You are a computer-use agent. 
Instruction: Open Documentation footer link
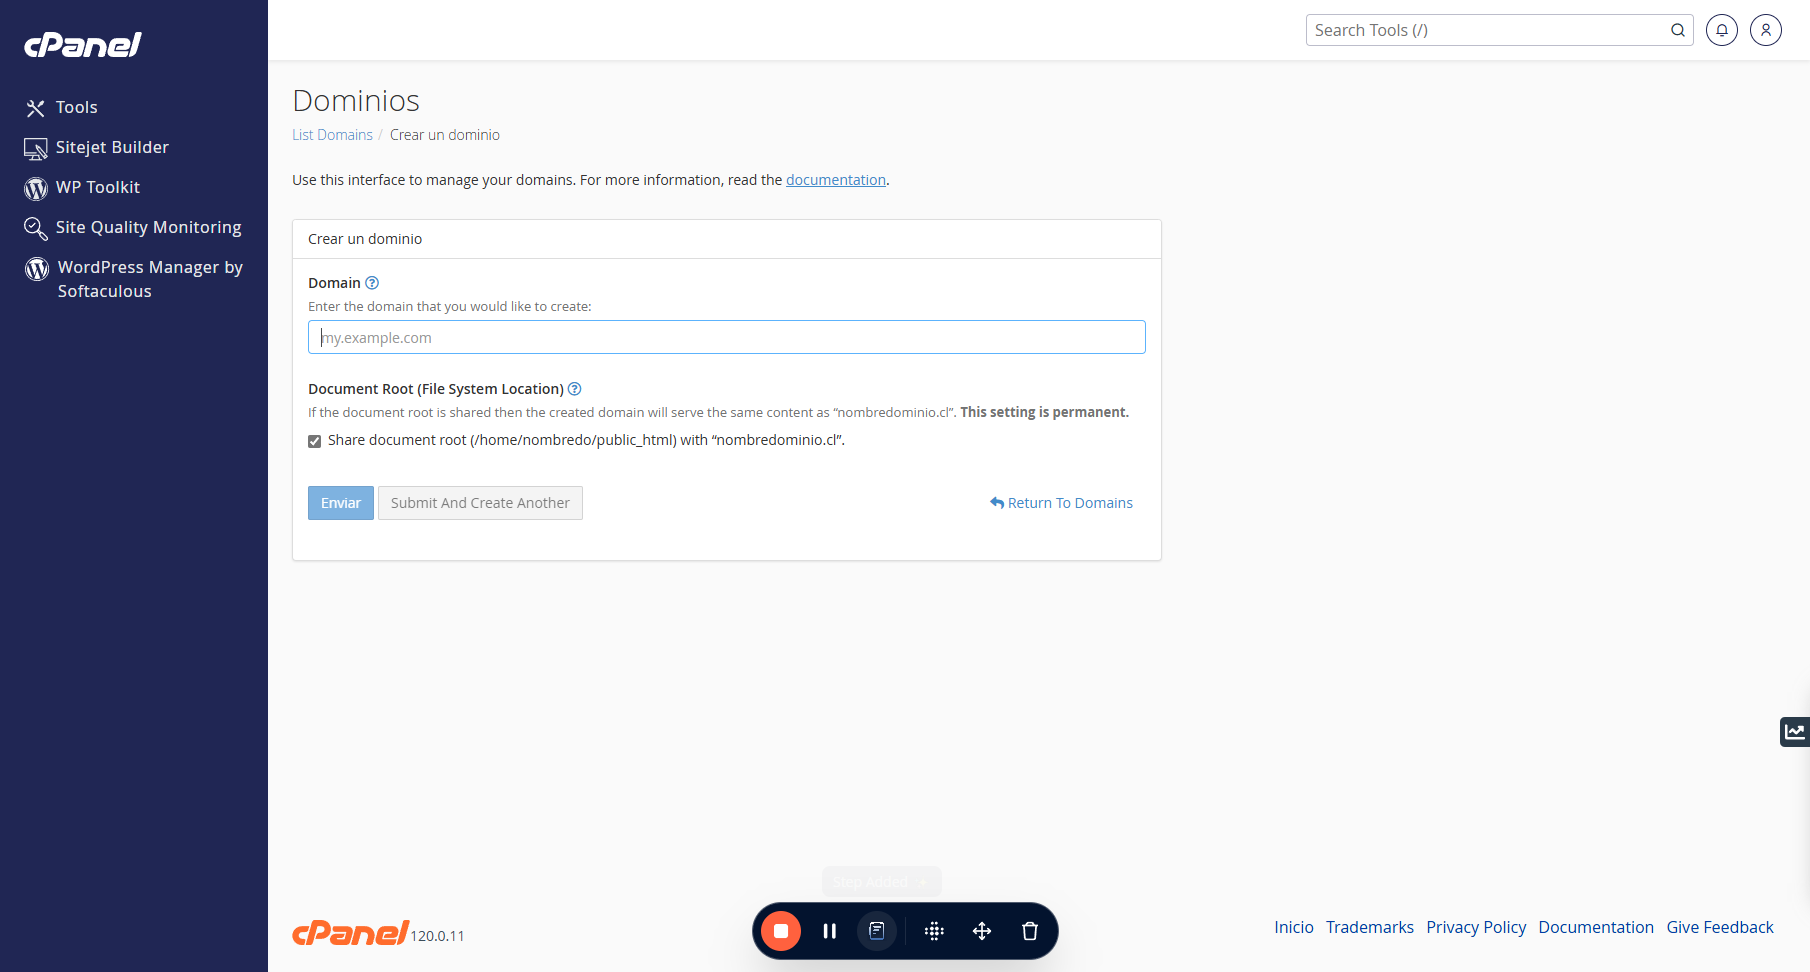1596,927
